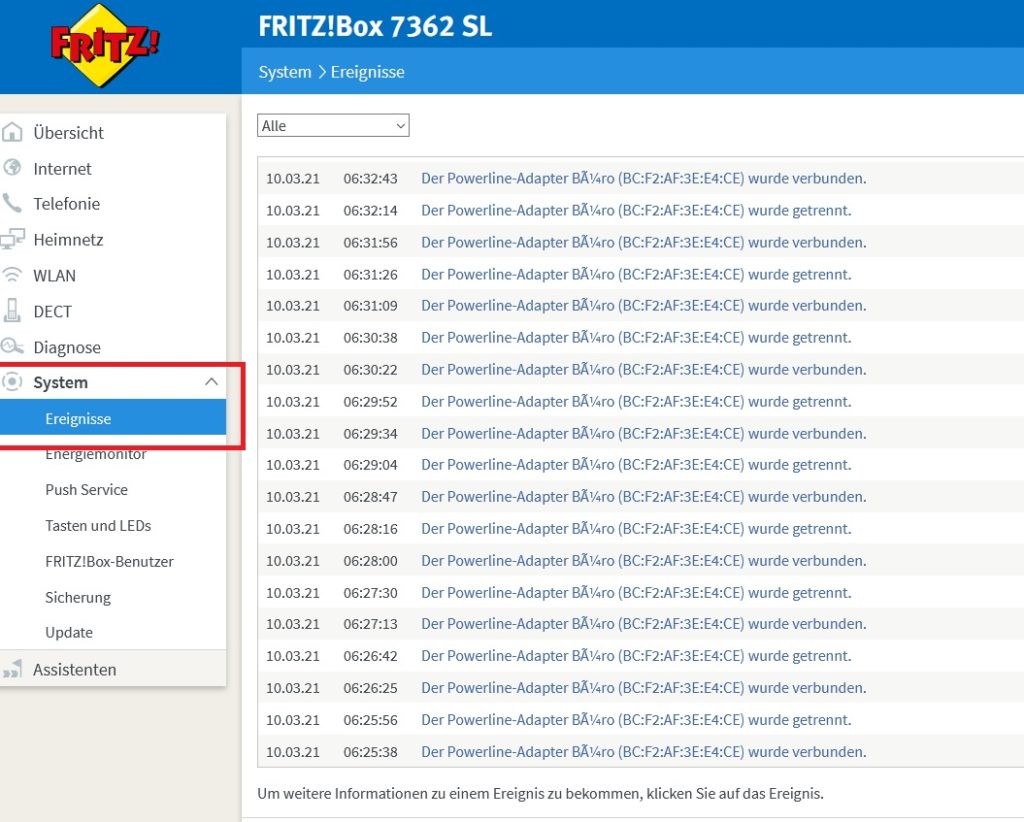Click the DECT phone base icon

point(12,311)
